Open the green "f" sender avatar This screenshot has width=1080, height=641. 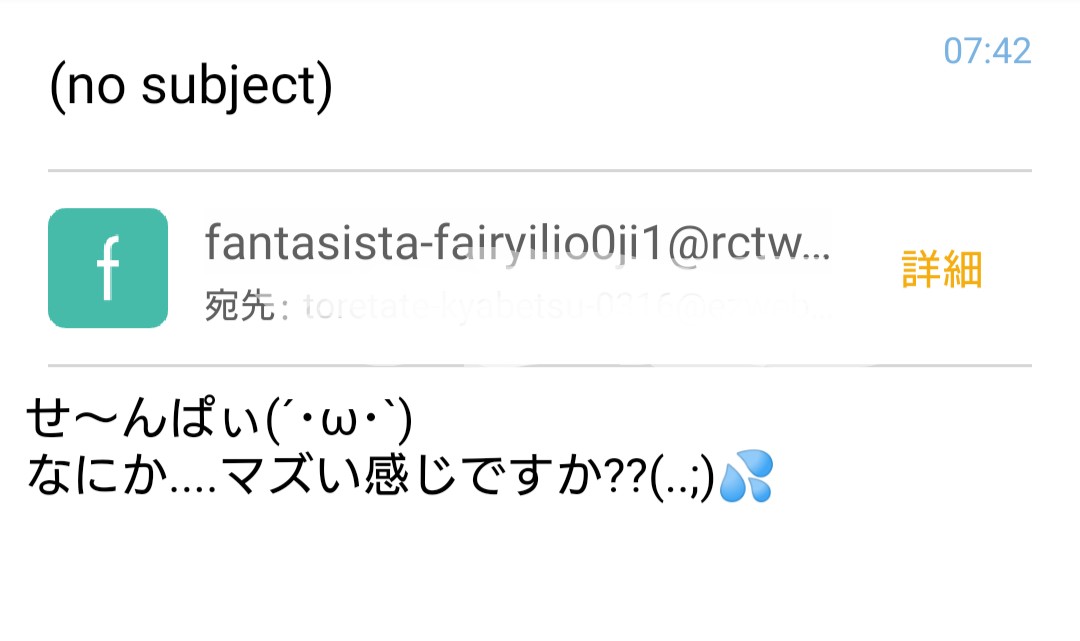pos(108,268)
